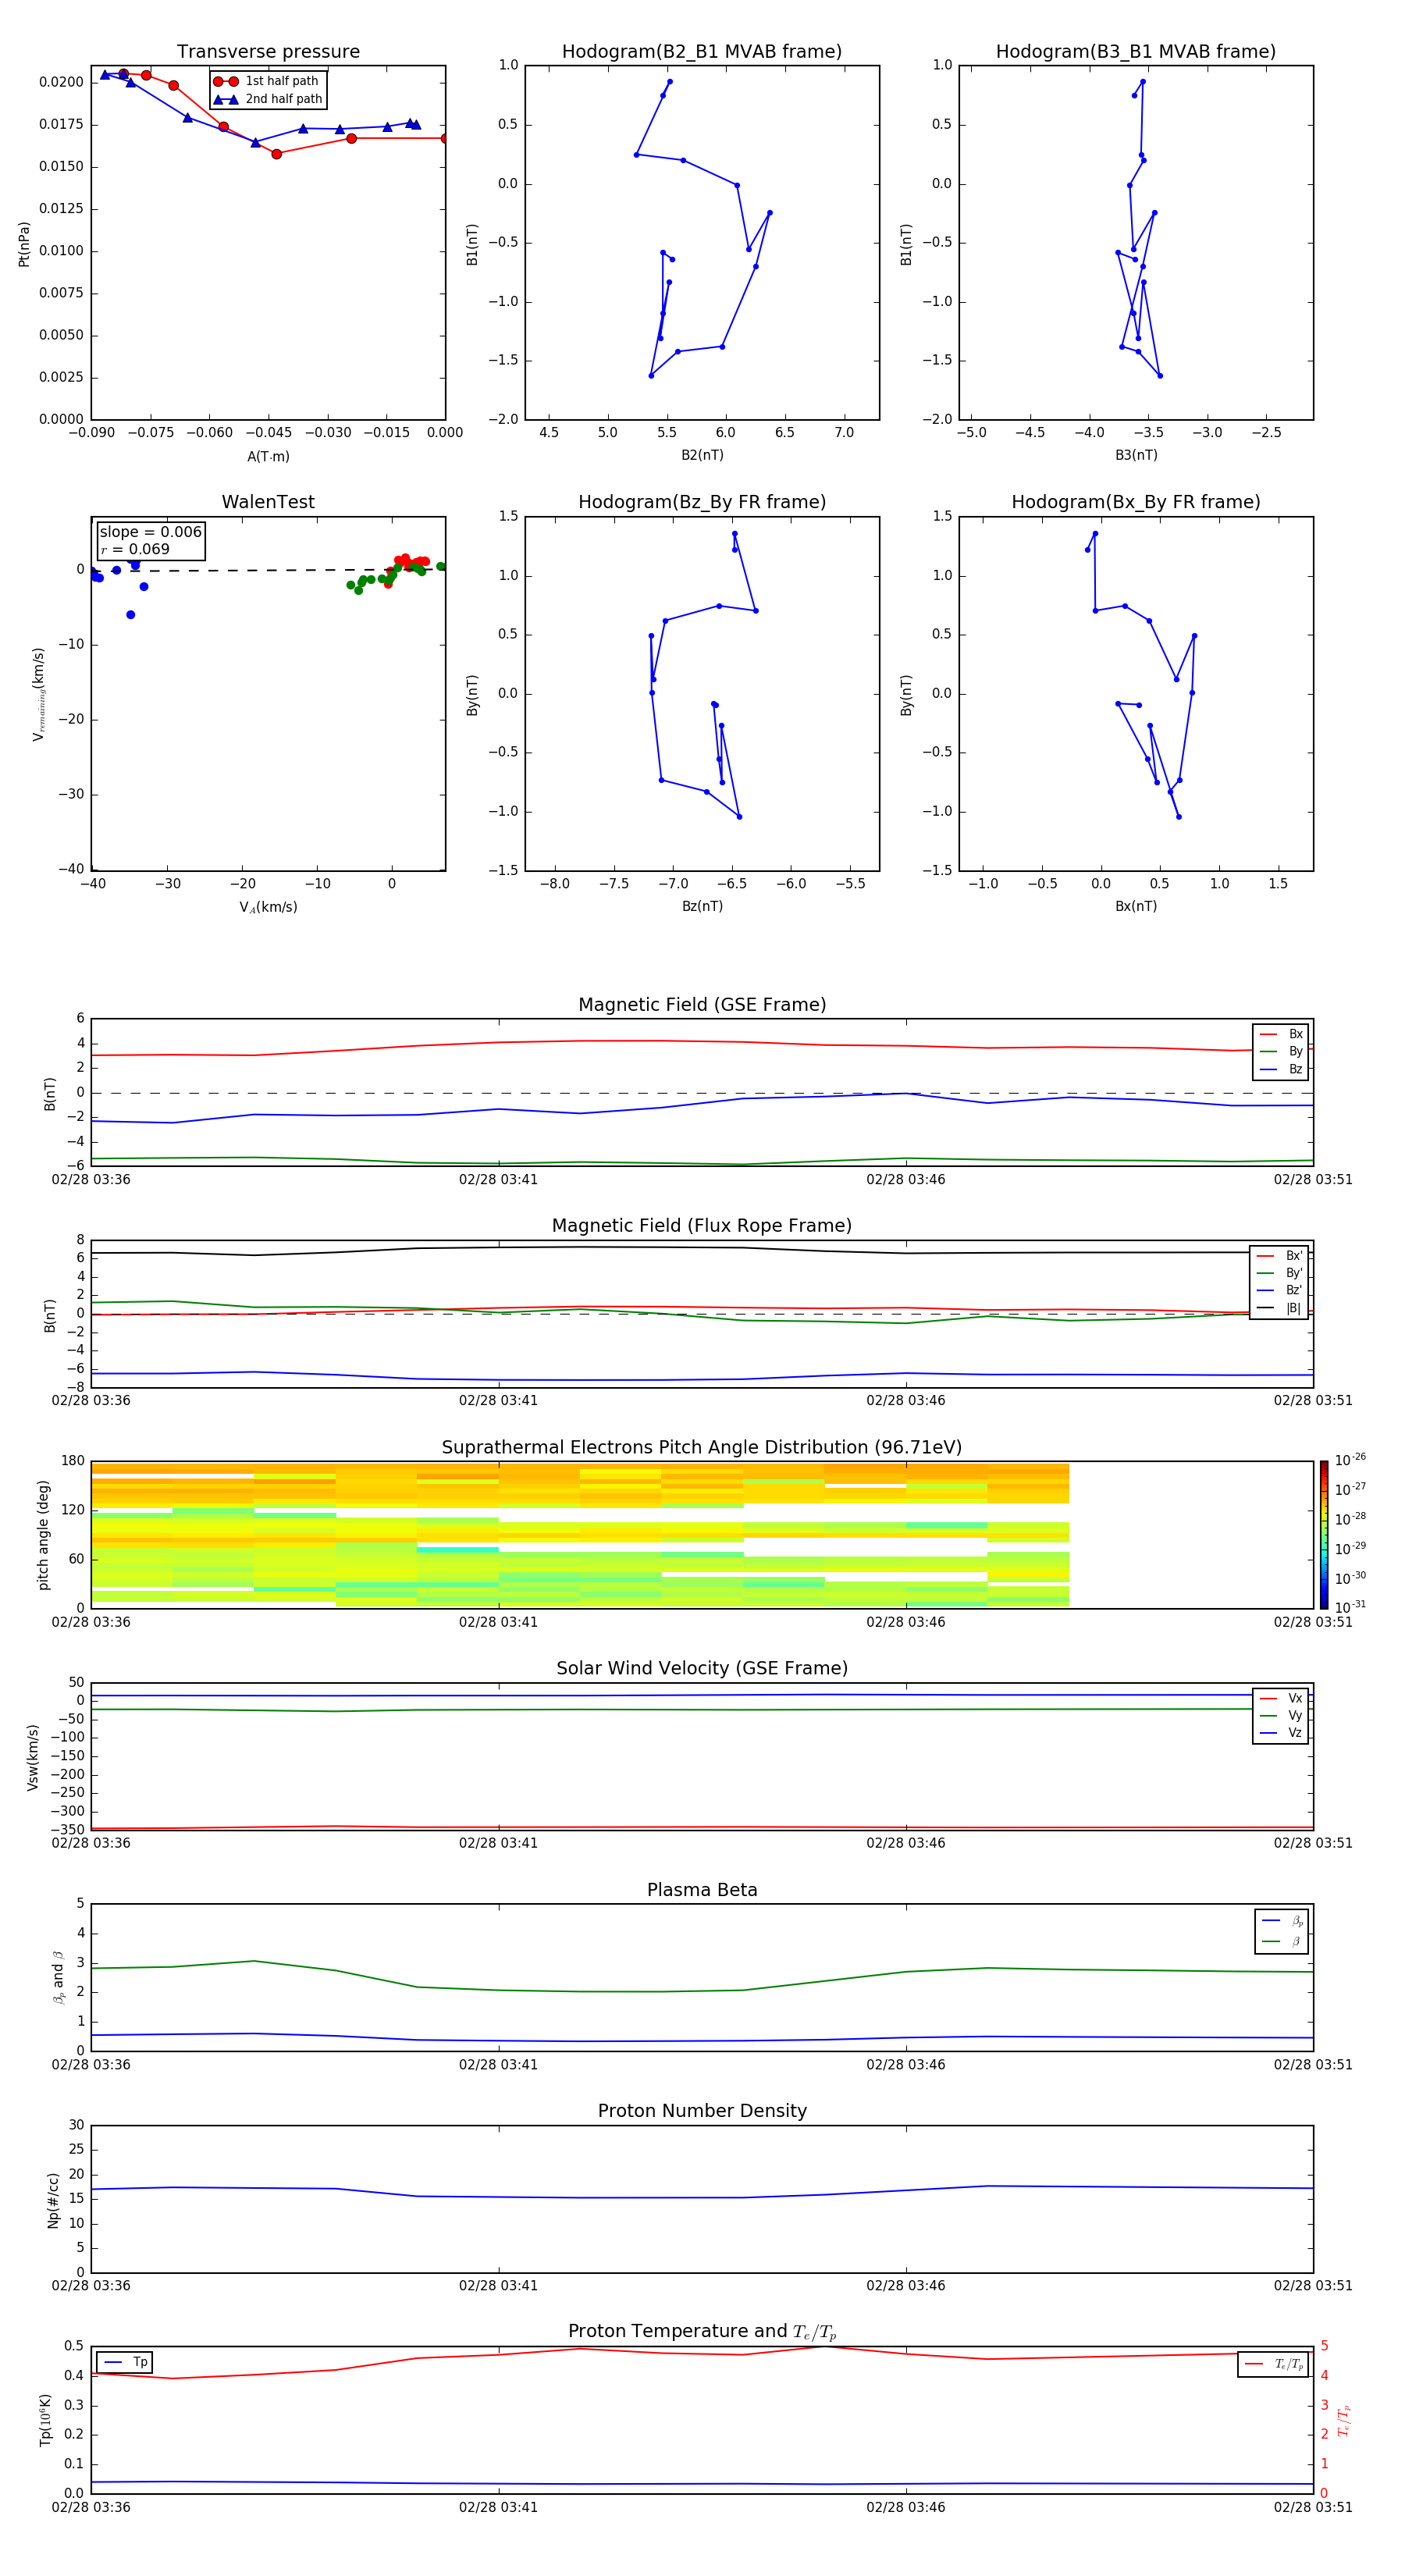The height and width of the screenshot is (2576, 1405).
Task: Click the 'B2(nT)' x-axis label
Action: [702, 455]
